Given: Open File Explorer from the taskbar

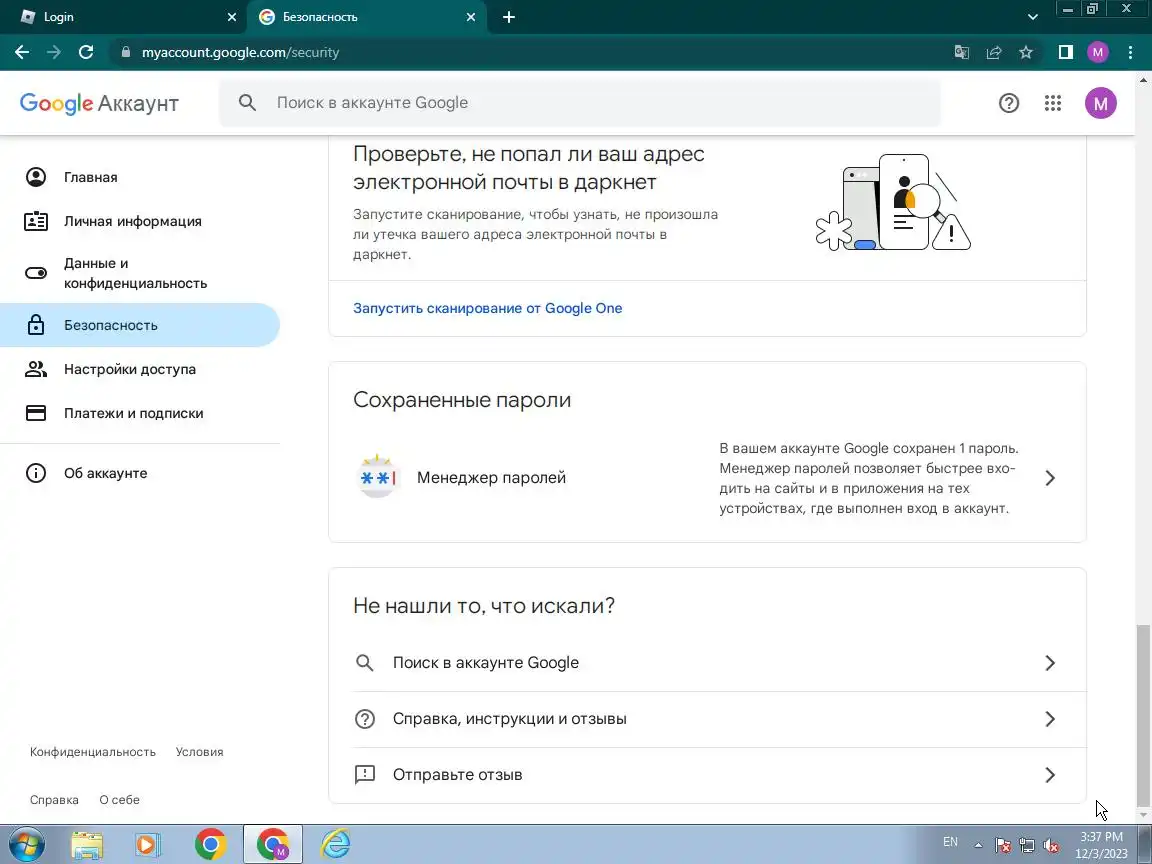Looking at the screenshot, I should pyautogui.click(x=87, y=844).
